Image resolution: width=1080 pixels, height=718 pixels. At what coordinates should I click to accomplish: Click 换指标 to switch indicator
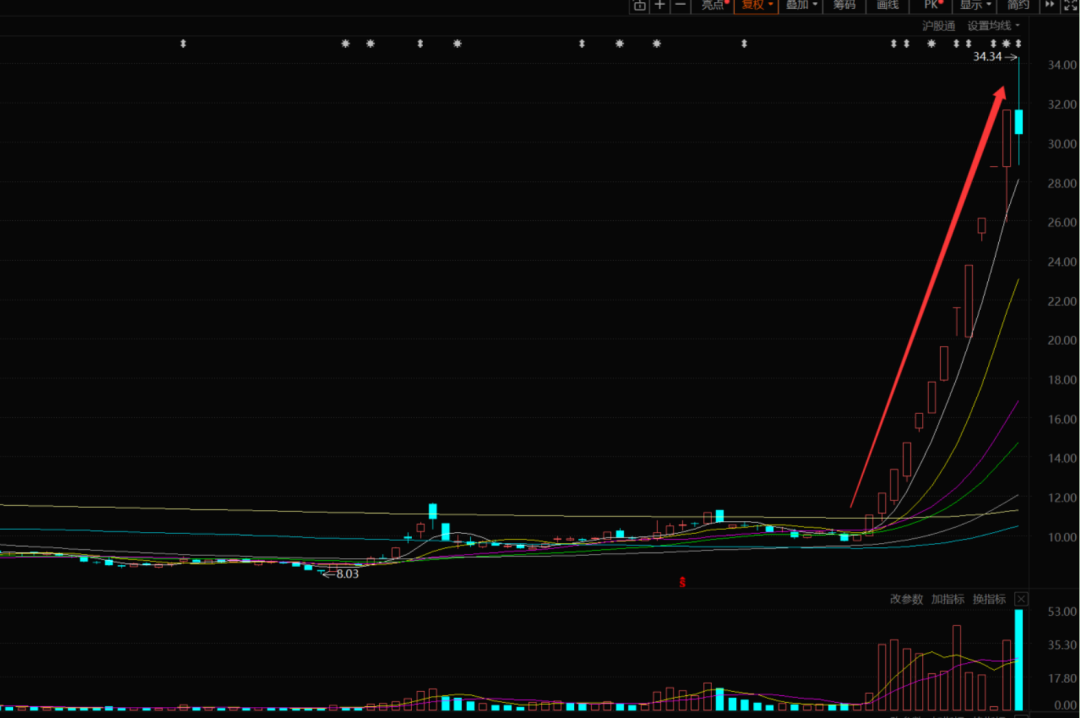(989, 599)
